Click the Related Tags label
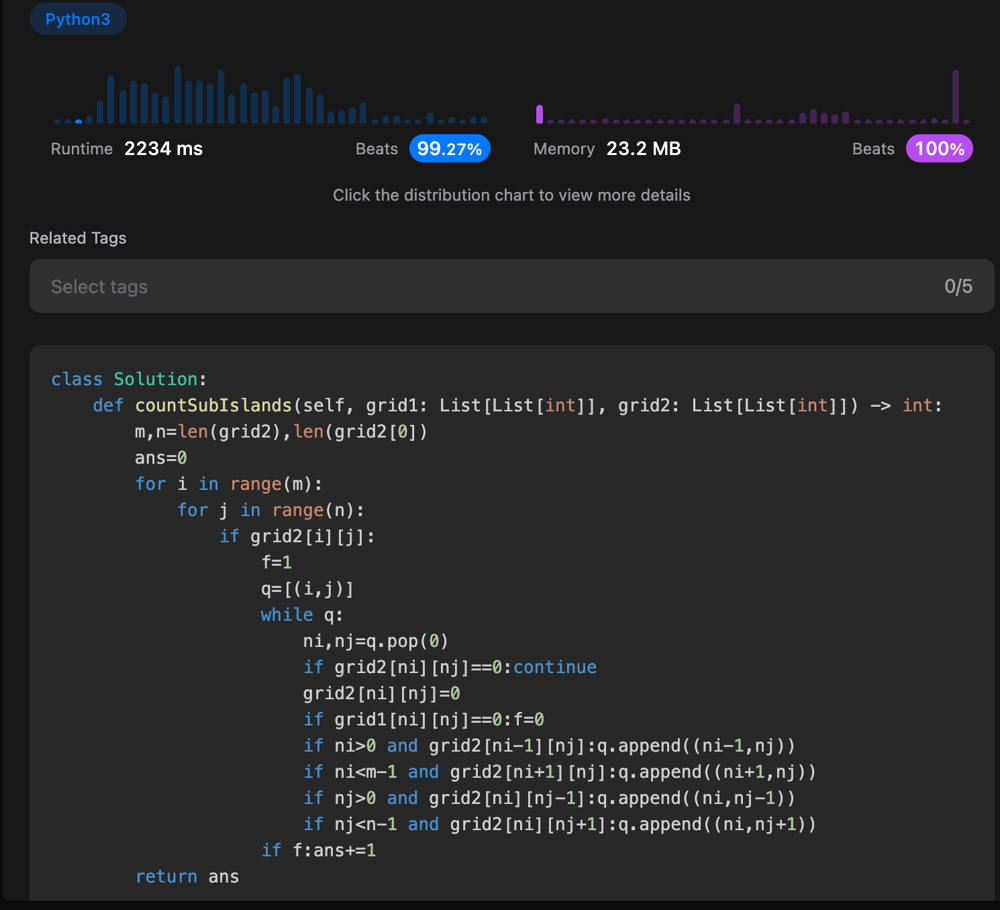The width and height of the screenshot is (1000, 910). tap(78, 238)
